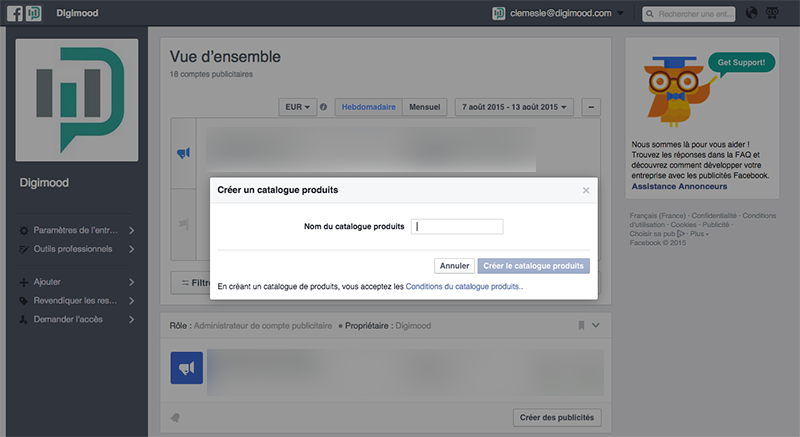Close the Créer un catalogue produits dialog
Screen dimensions: 800x437
pos(586,190)
